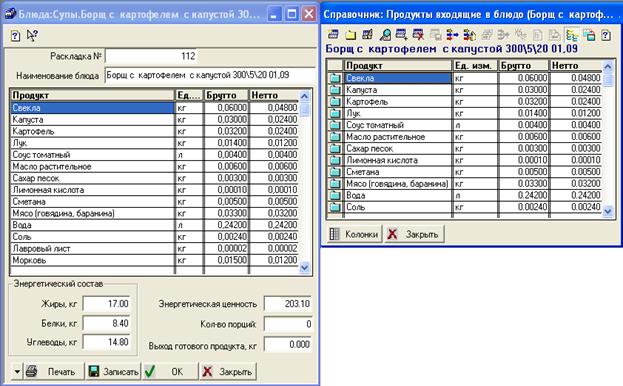This screenshot has width=623, height=386.
Task: Select the Картофель name in Блюда table
Action: (33, 131)
